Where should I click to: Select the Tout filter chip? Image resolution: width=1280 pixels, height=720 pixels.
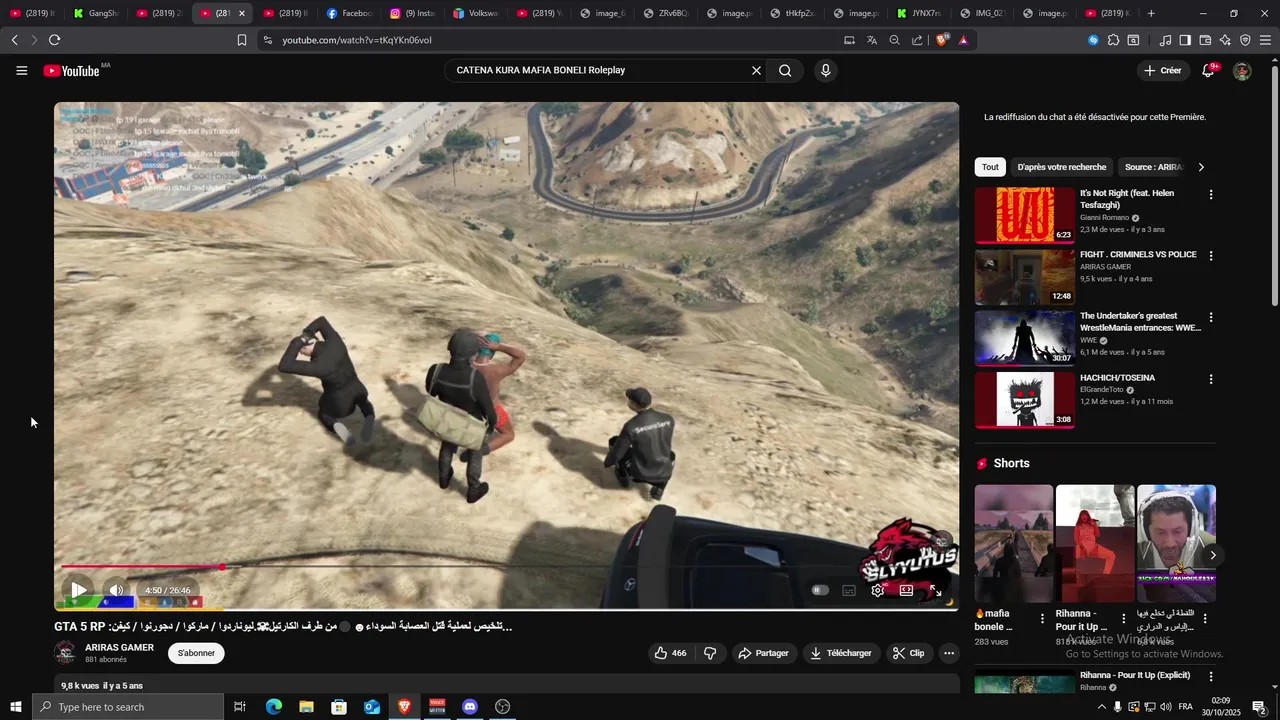click(x=990, y=167)
